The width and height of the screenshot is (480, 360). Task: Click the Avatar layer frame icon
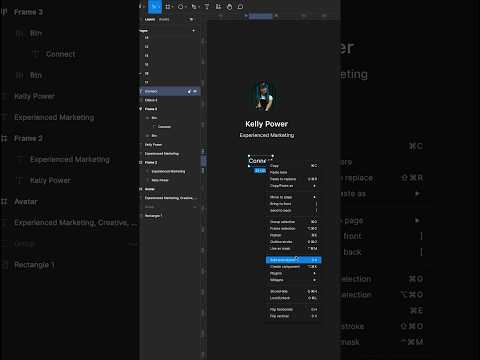click(x=141, y=189)
